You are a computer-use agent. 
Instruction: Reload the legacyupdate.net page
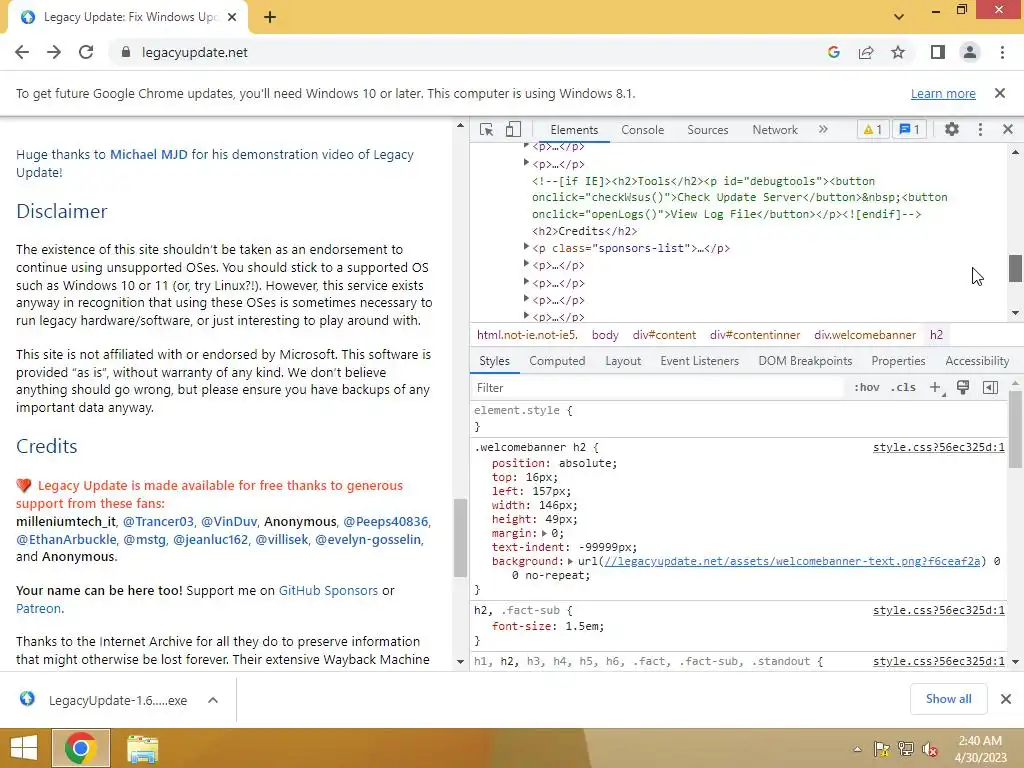tap(86, 52)
